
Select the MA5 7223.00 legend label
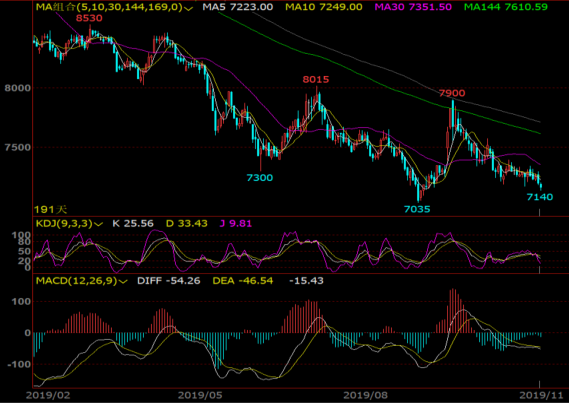tap(238, 7)
